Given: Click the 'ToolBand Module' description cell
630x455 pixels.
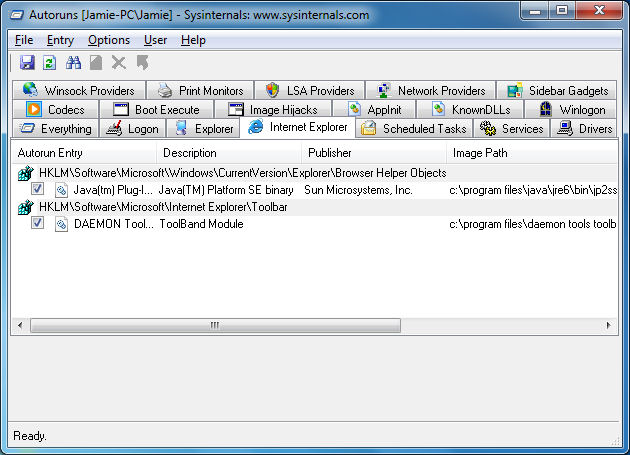Looking at the screenshot, I should point(201,224).
